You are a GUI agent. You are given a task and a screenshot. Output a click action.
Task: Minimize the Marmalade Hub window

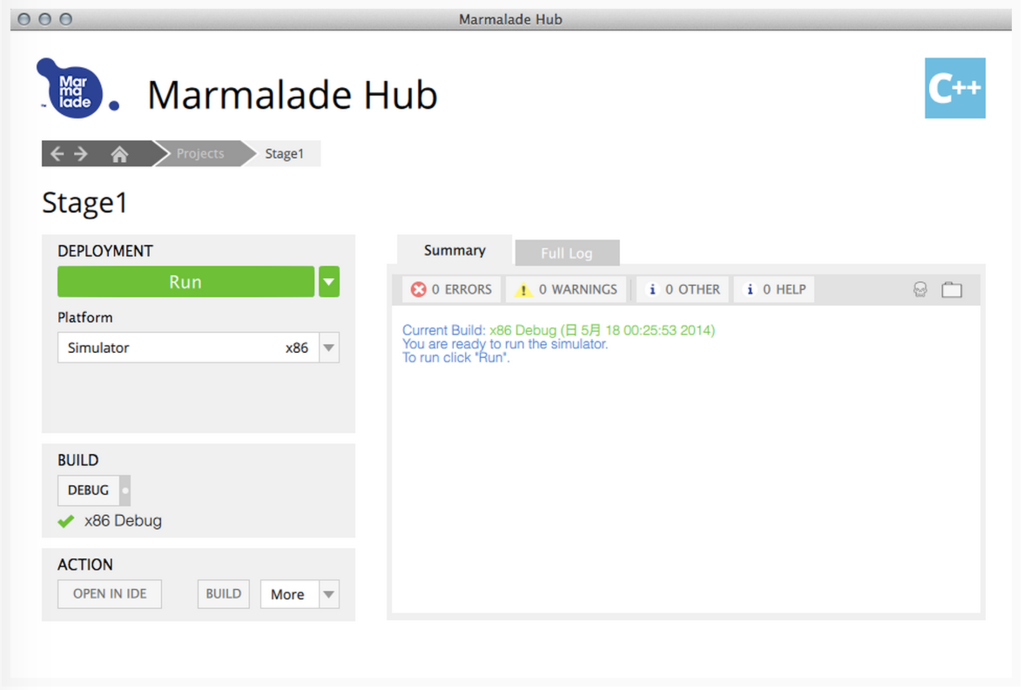point(45,19)
